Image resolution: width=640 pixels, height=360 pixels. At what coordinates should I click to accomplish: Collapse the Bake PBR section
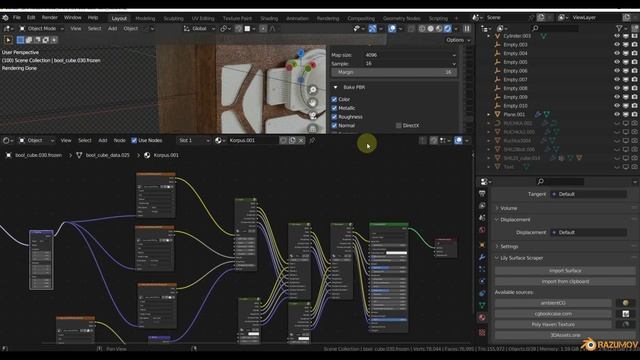pyautogui.click(x=335, y=87)
